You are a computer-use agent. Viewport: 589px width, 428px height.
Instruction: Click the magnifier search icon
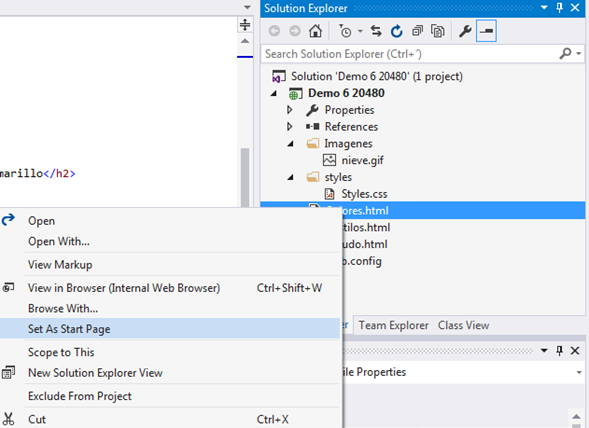click(565, 54)
